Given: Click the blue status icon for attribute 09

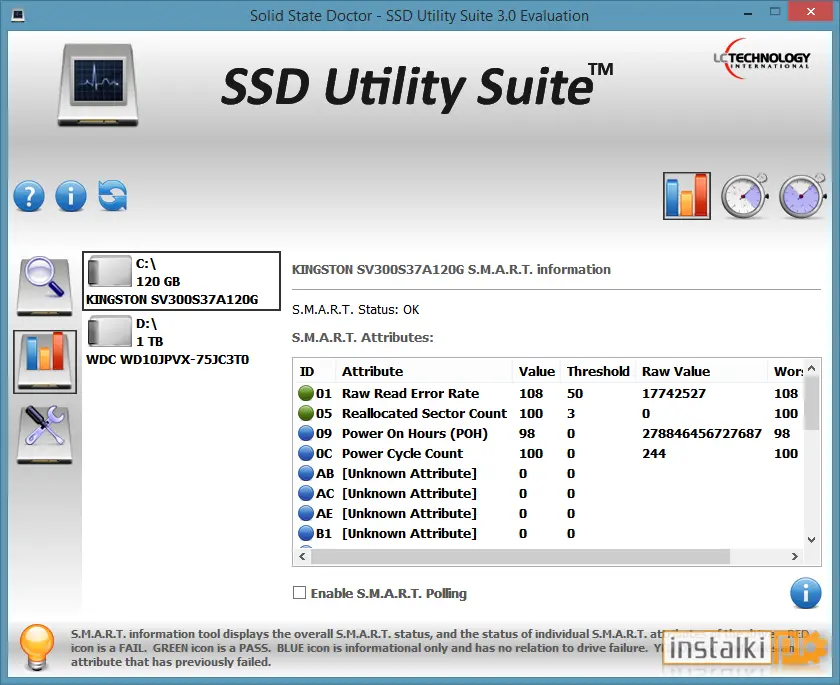Looking at the screenshot, I should tap(306, 433).
